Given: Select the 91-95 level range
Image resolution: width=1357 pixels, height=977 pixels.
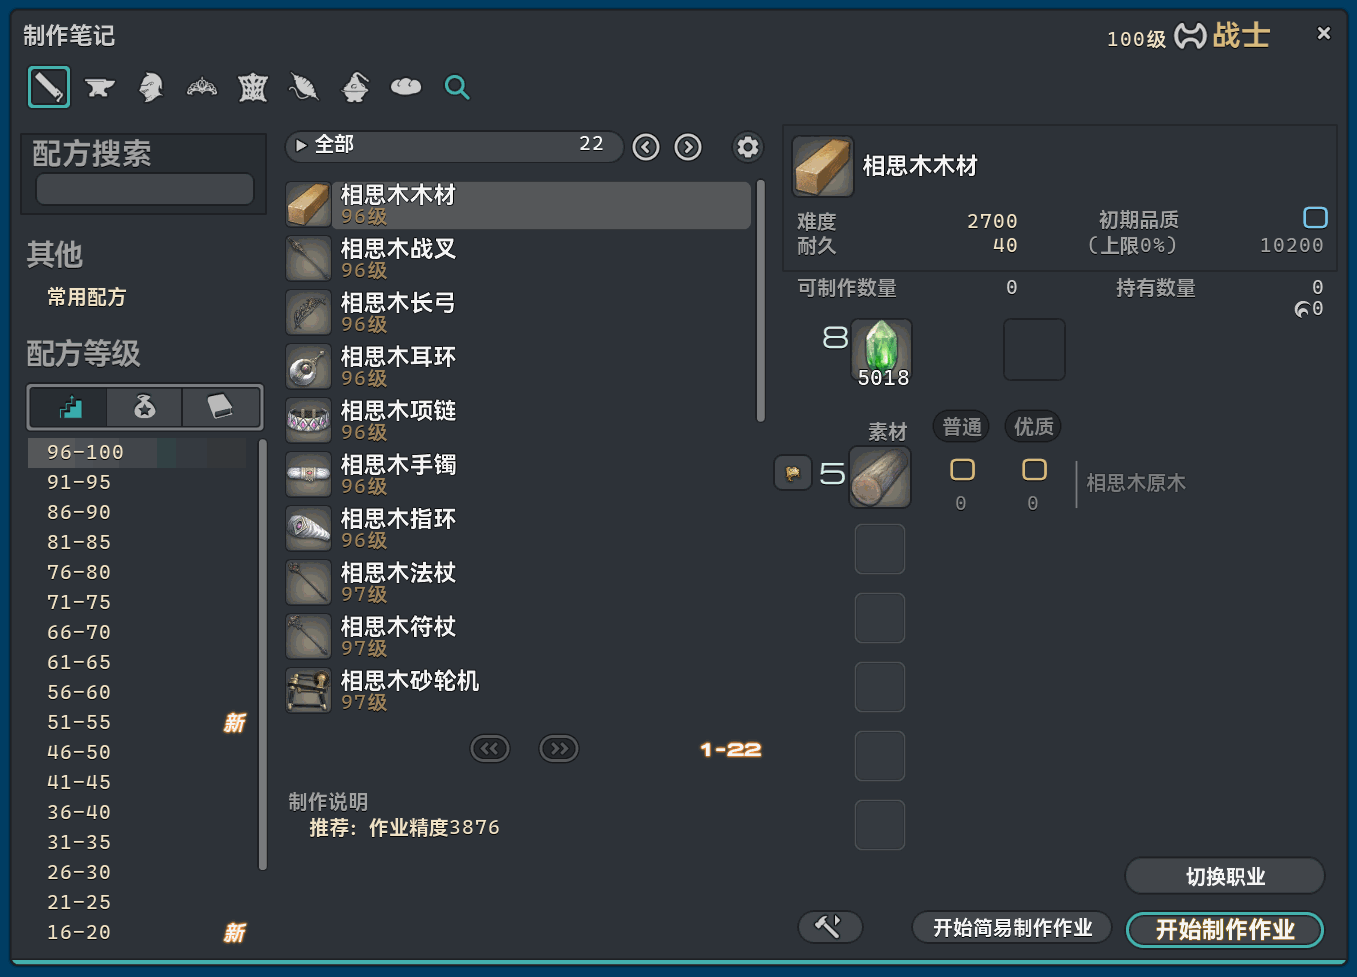Looking at the screenshot, I should click(79, 482).
